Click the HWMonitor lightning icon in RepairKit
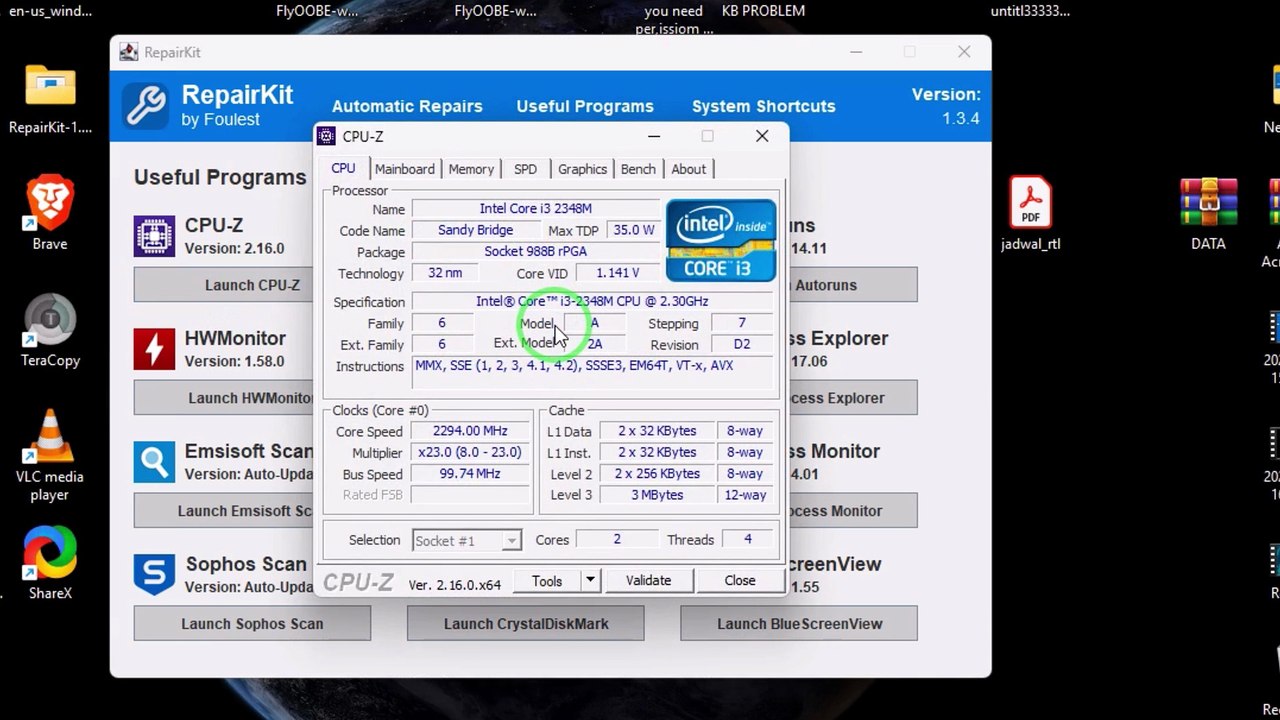1280x720 pixels. pos(154,349)
